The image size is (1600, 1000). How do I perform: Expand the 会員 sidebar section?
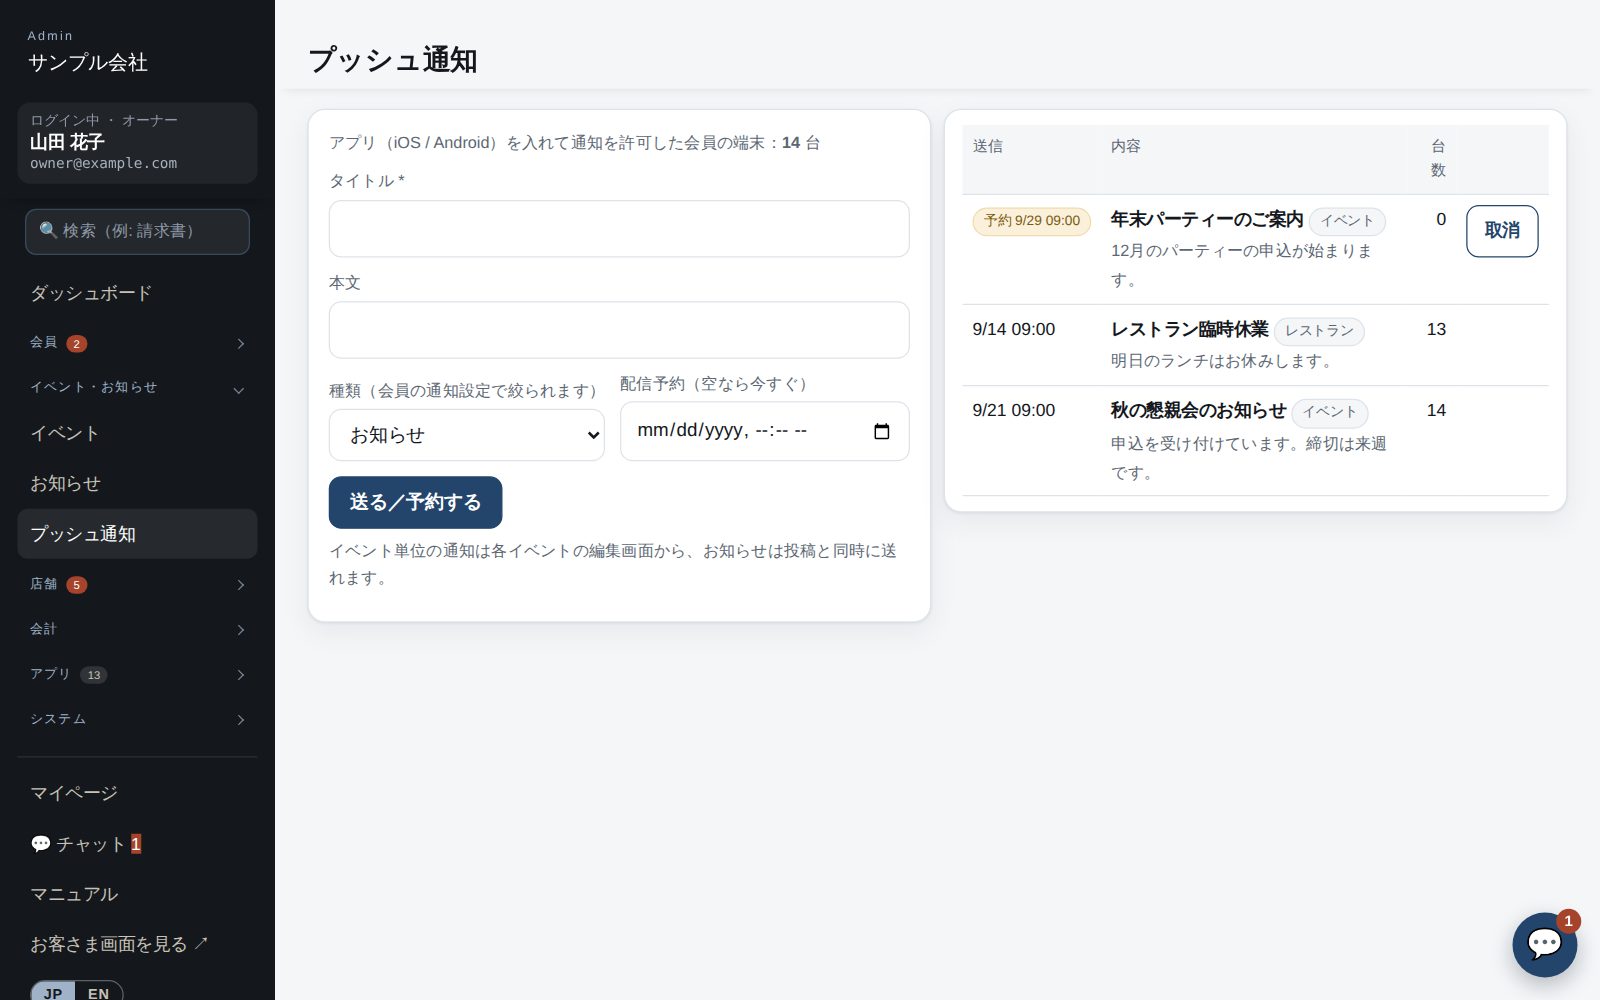[x=137, y=343]
